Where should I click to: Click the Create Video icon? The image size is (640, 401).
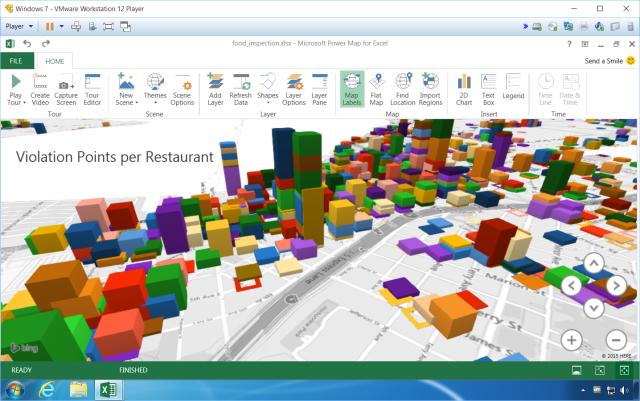(x=40, y=88)
